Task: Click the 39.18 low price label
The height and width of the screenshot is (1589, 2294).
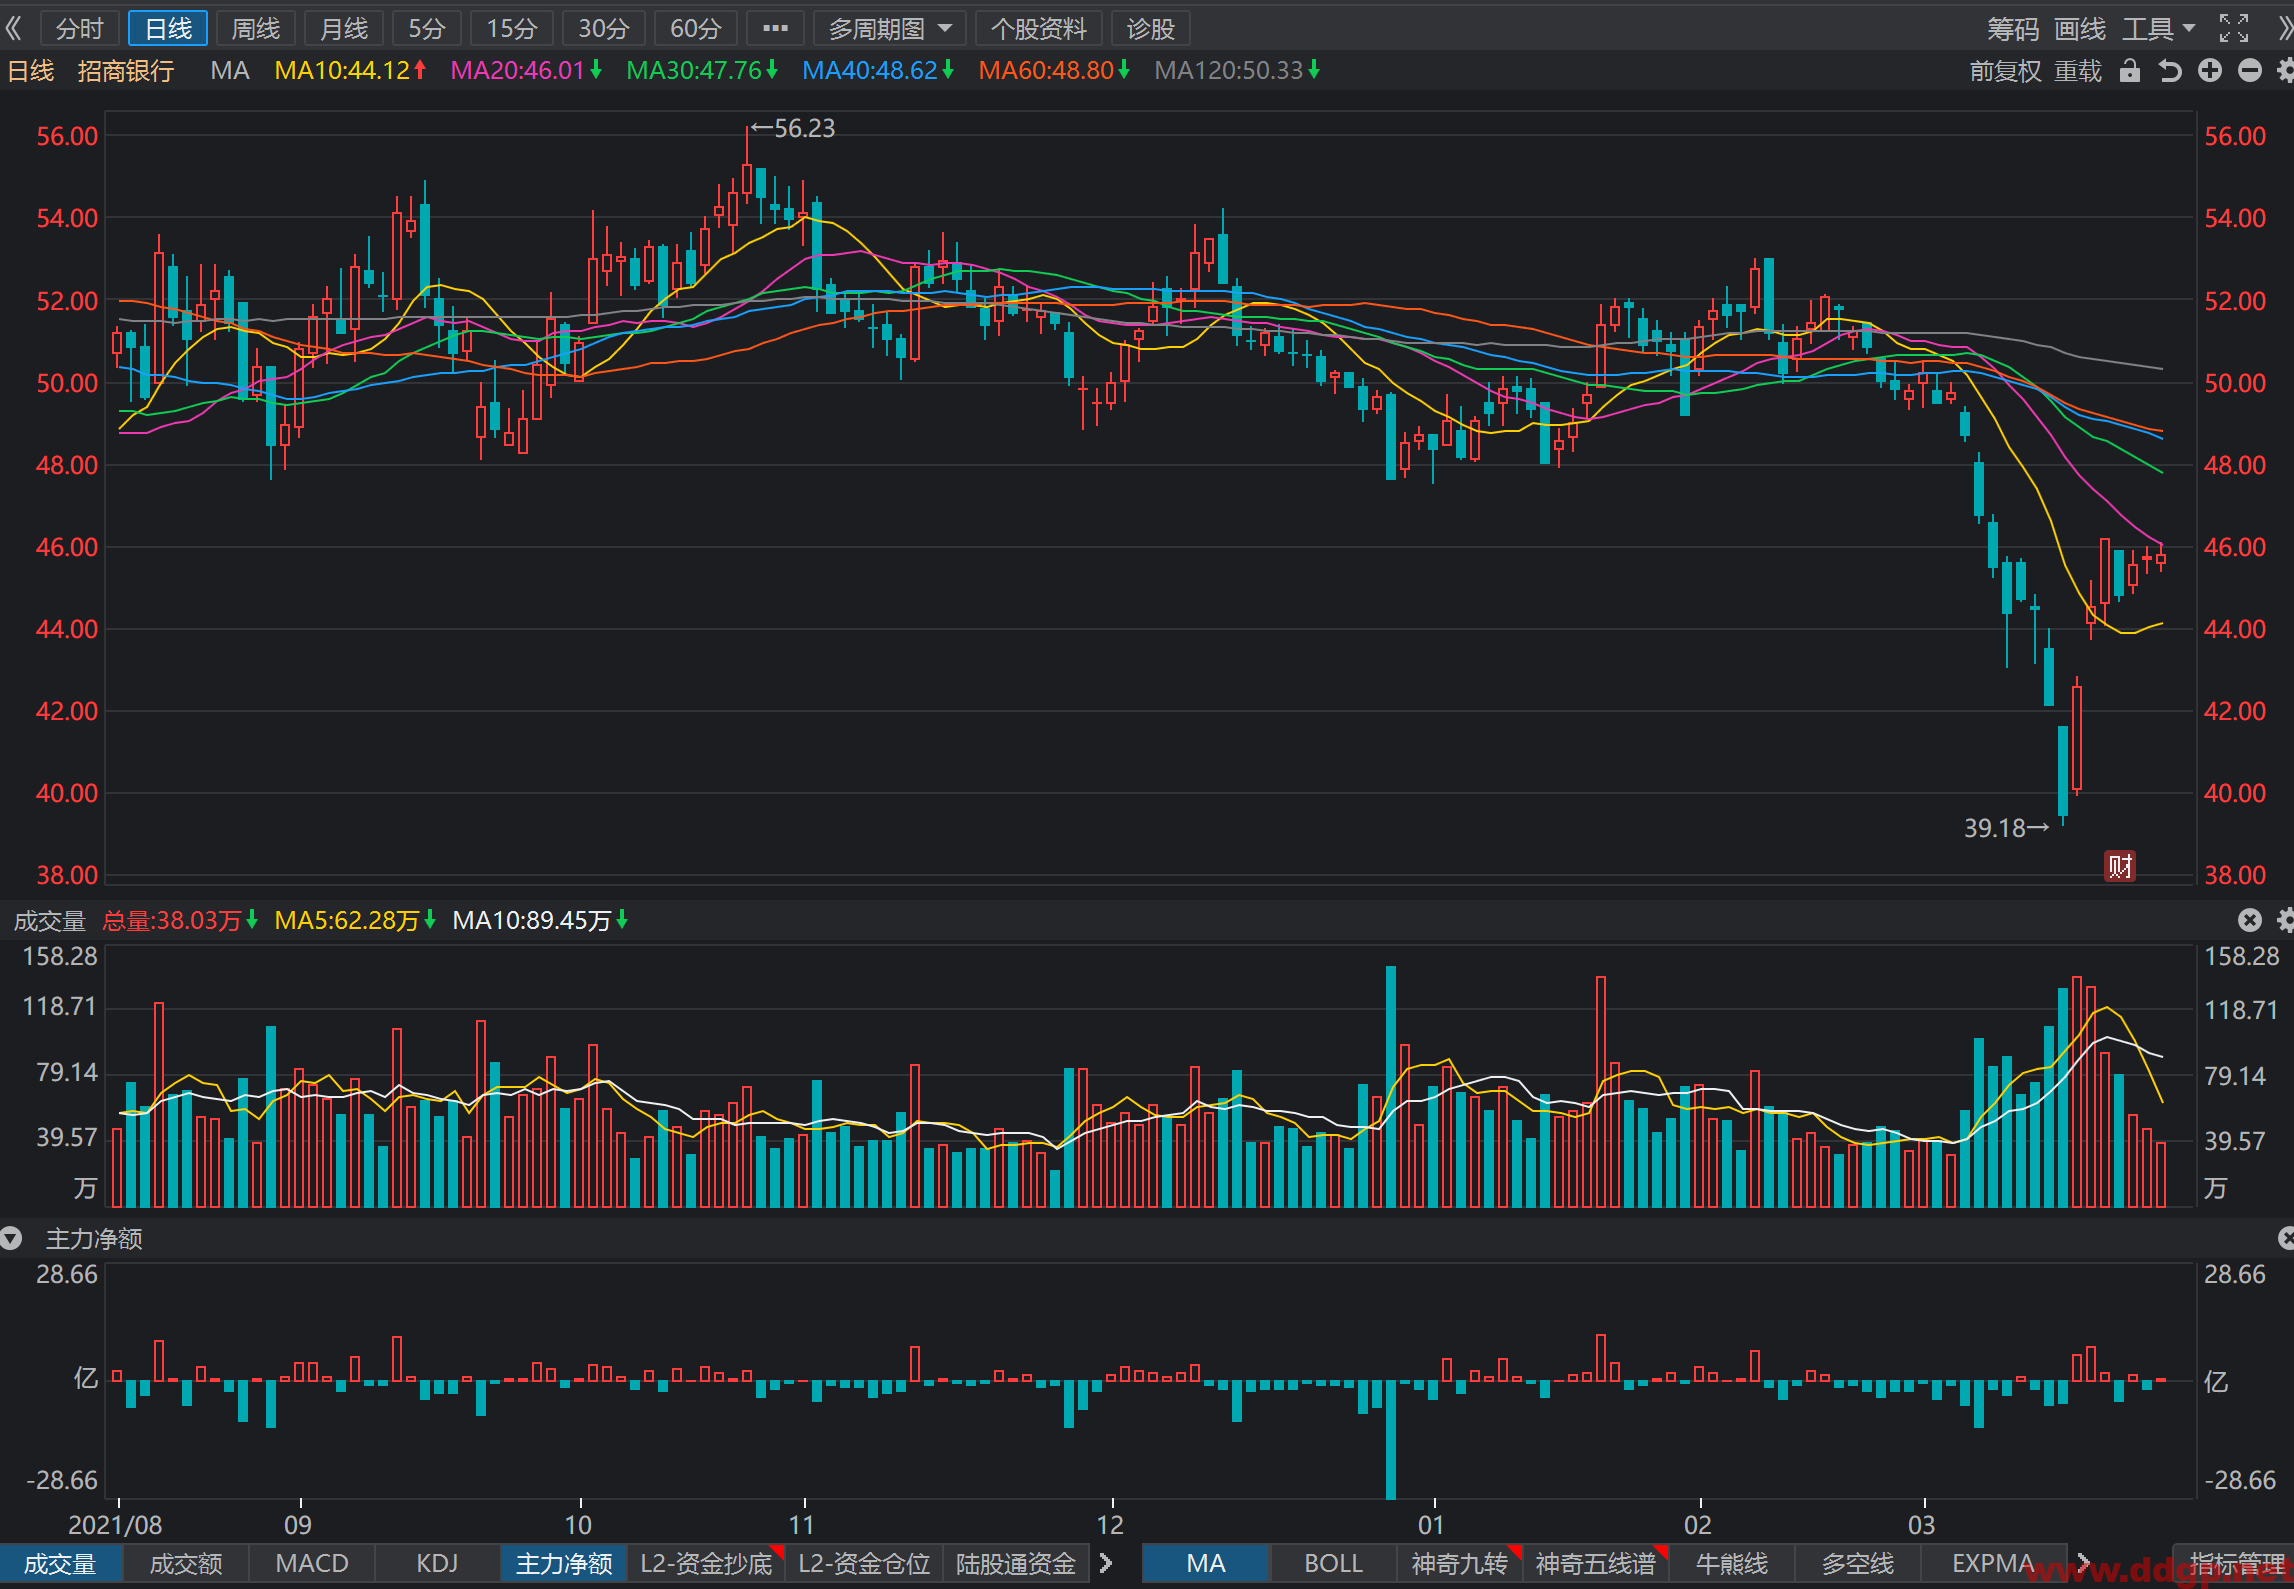Action: tap(1994, 828)
